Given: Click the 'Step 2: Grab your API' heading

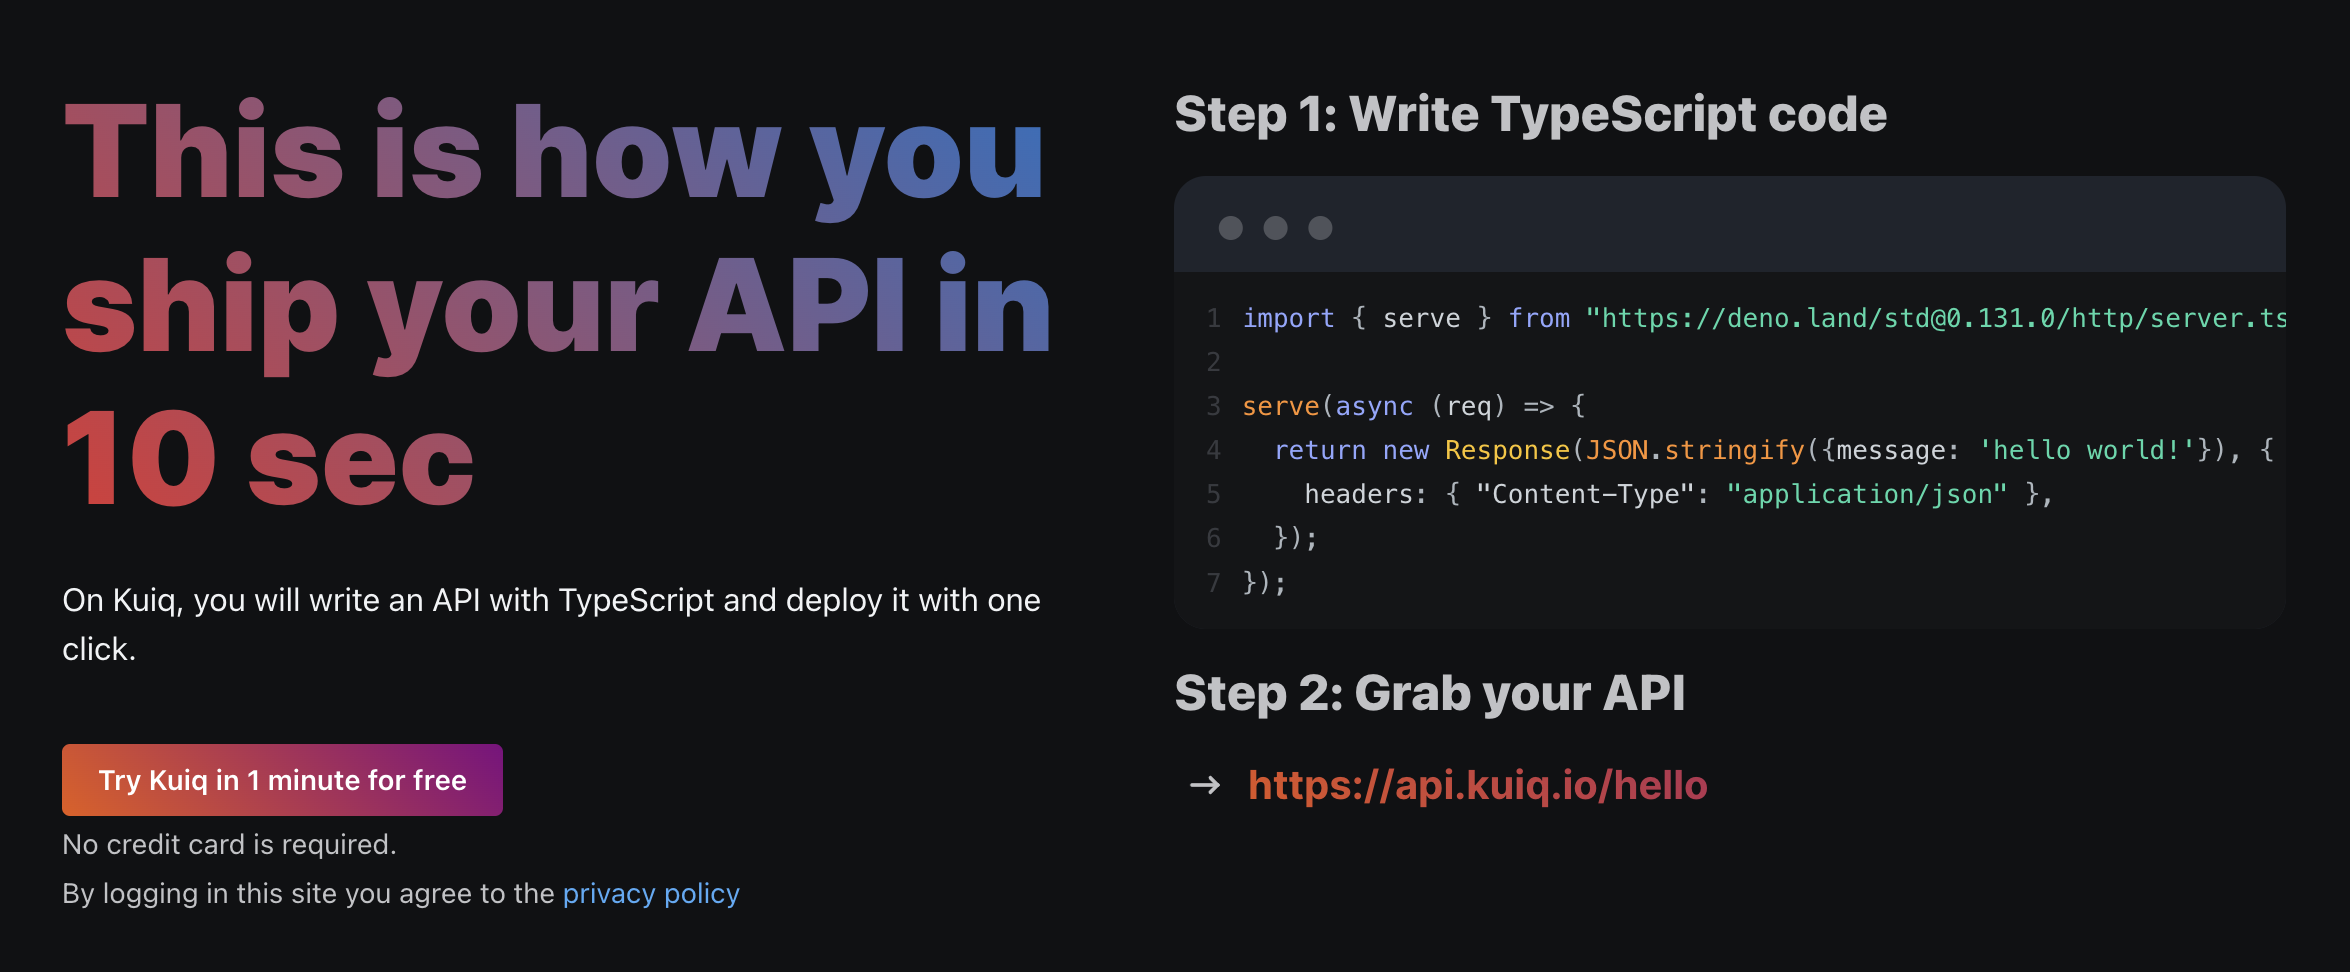Looking at the screenshot, I should pos(1430,693).
